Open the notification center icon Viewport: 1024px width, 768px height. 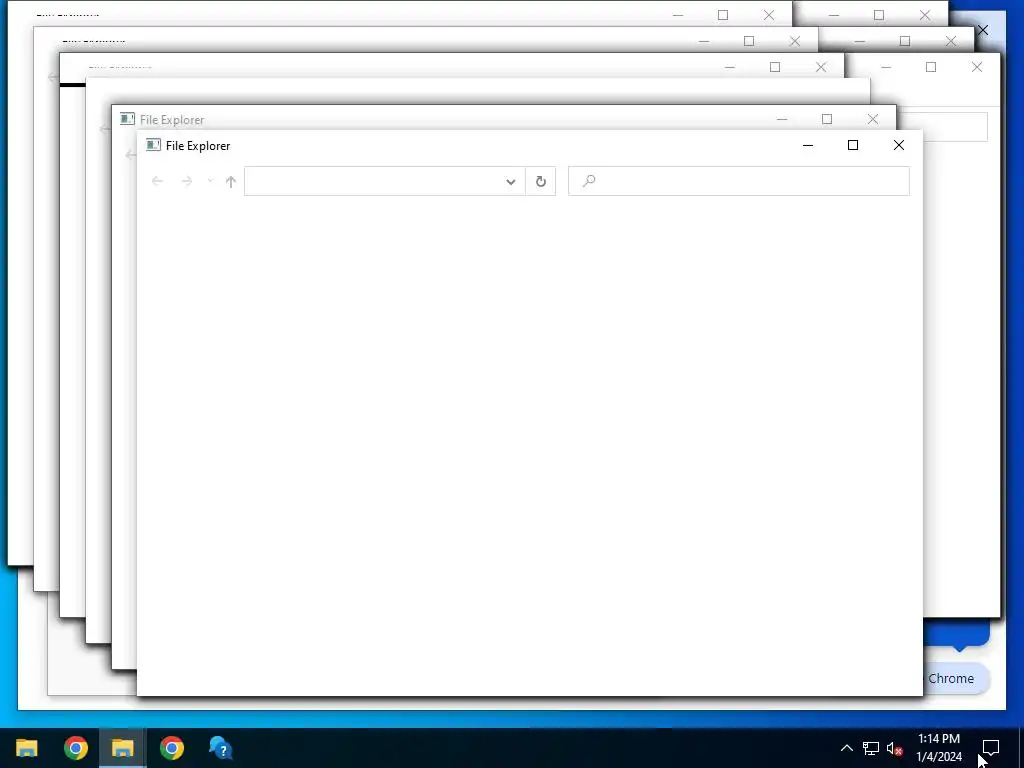[x=991, y=748]
